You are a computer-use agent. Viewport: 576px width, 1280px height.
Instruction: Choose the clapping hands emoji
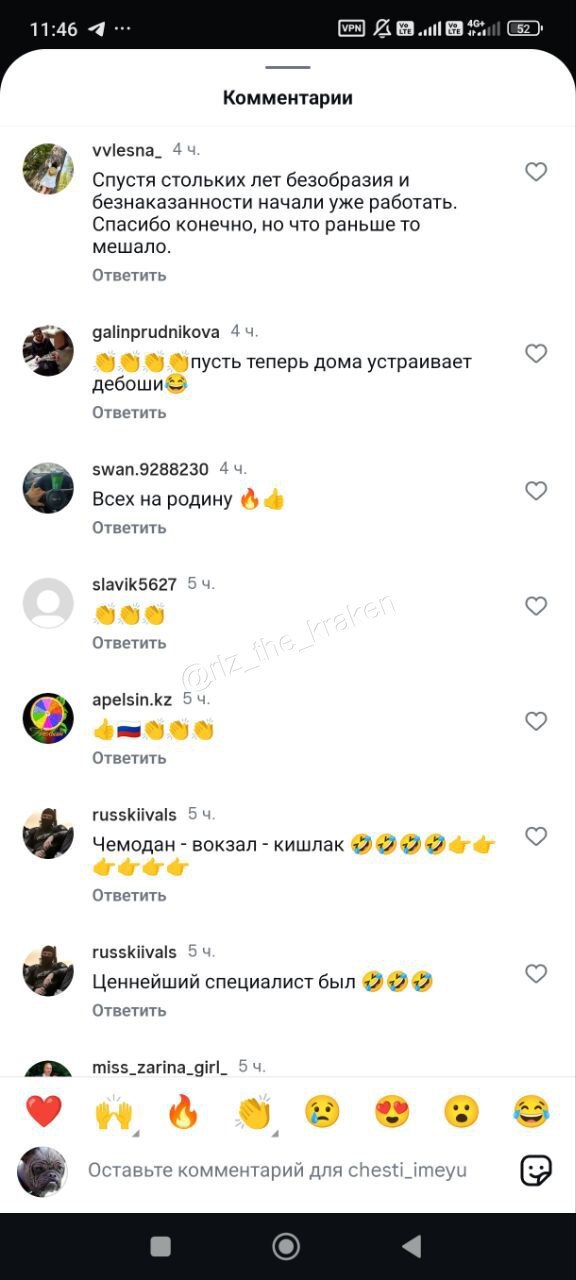click(x=254, y=1111)
